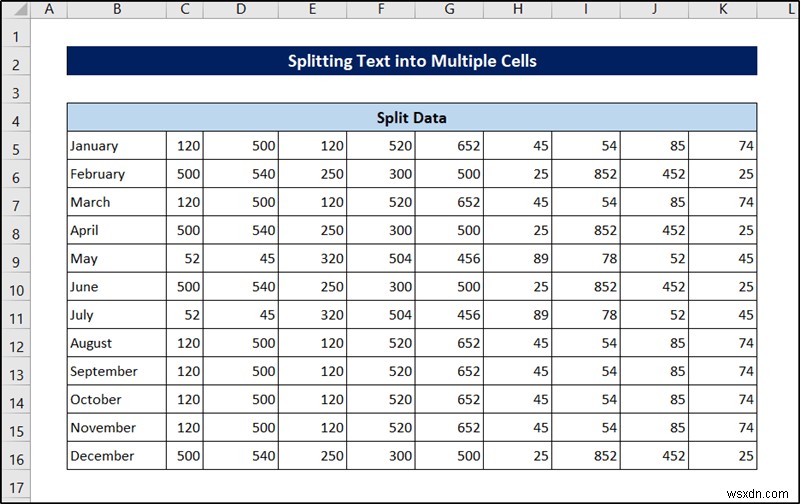Select column K header
The height and width of the screenshot is (504, 800).
coord(723,9)
